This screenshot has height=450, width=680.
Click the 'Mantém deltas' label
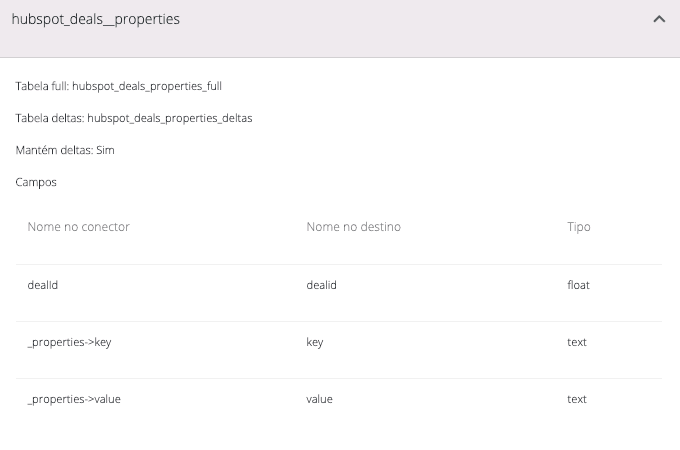(x=52, y=151)
